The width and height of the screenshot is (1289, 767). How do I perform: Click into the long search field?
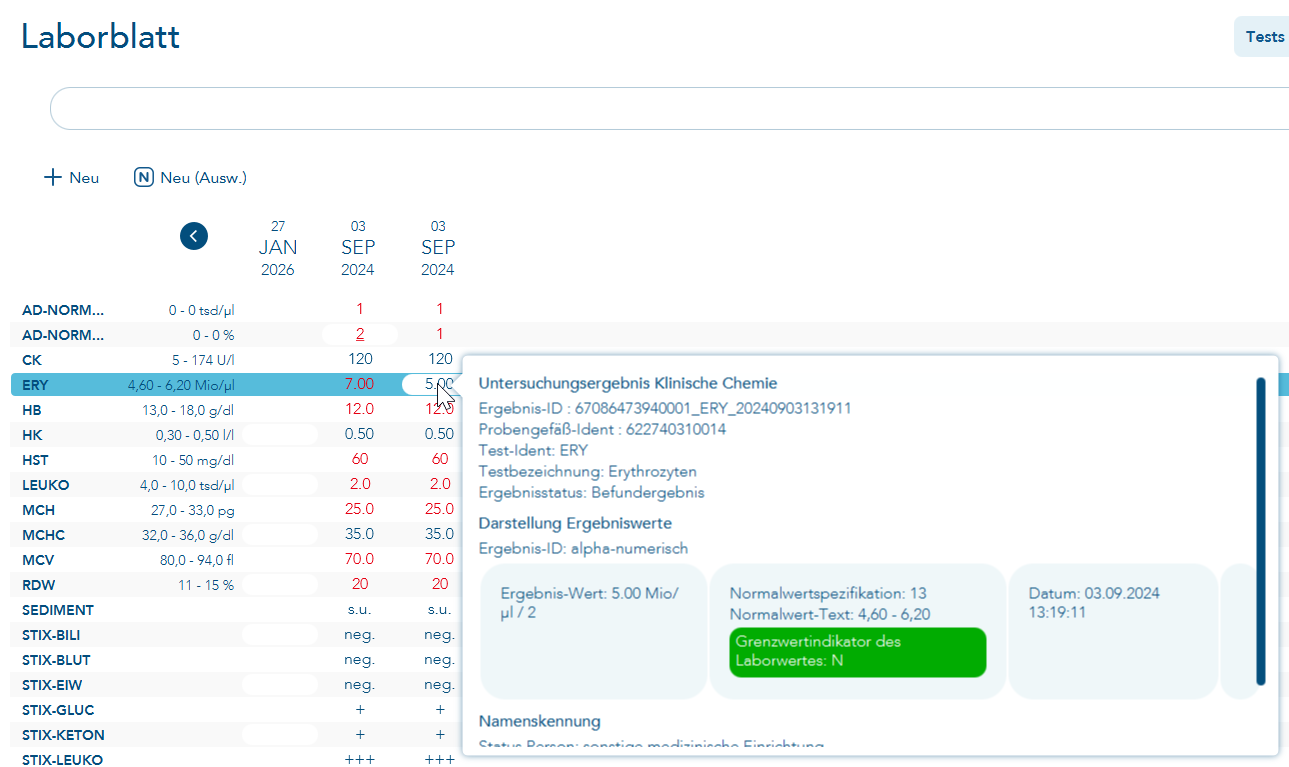point(660,108)
